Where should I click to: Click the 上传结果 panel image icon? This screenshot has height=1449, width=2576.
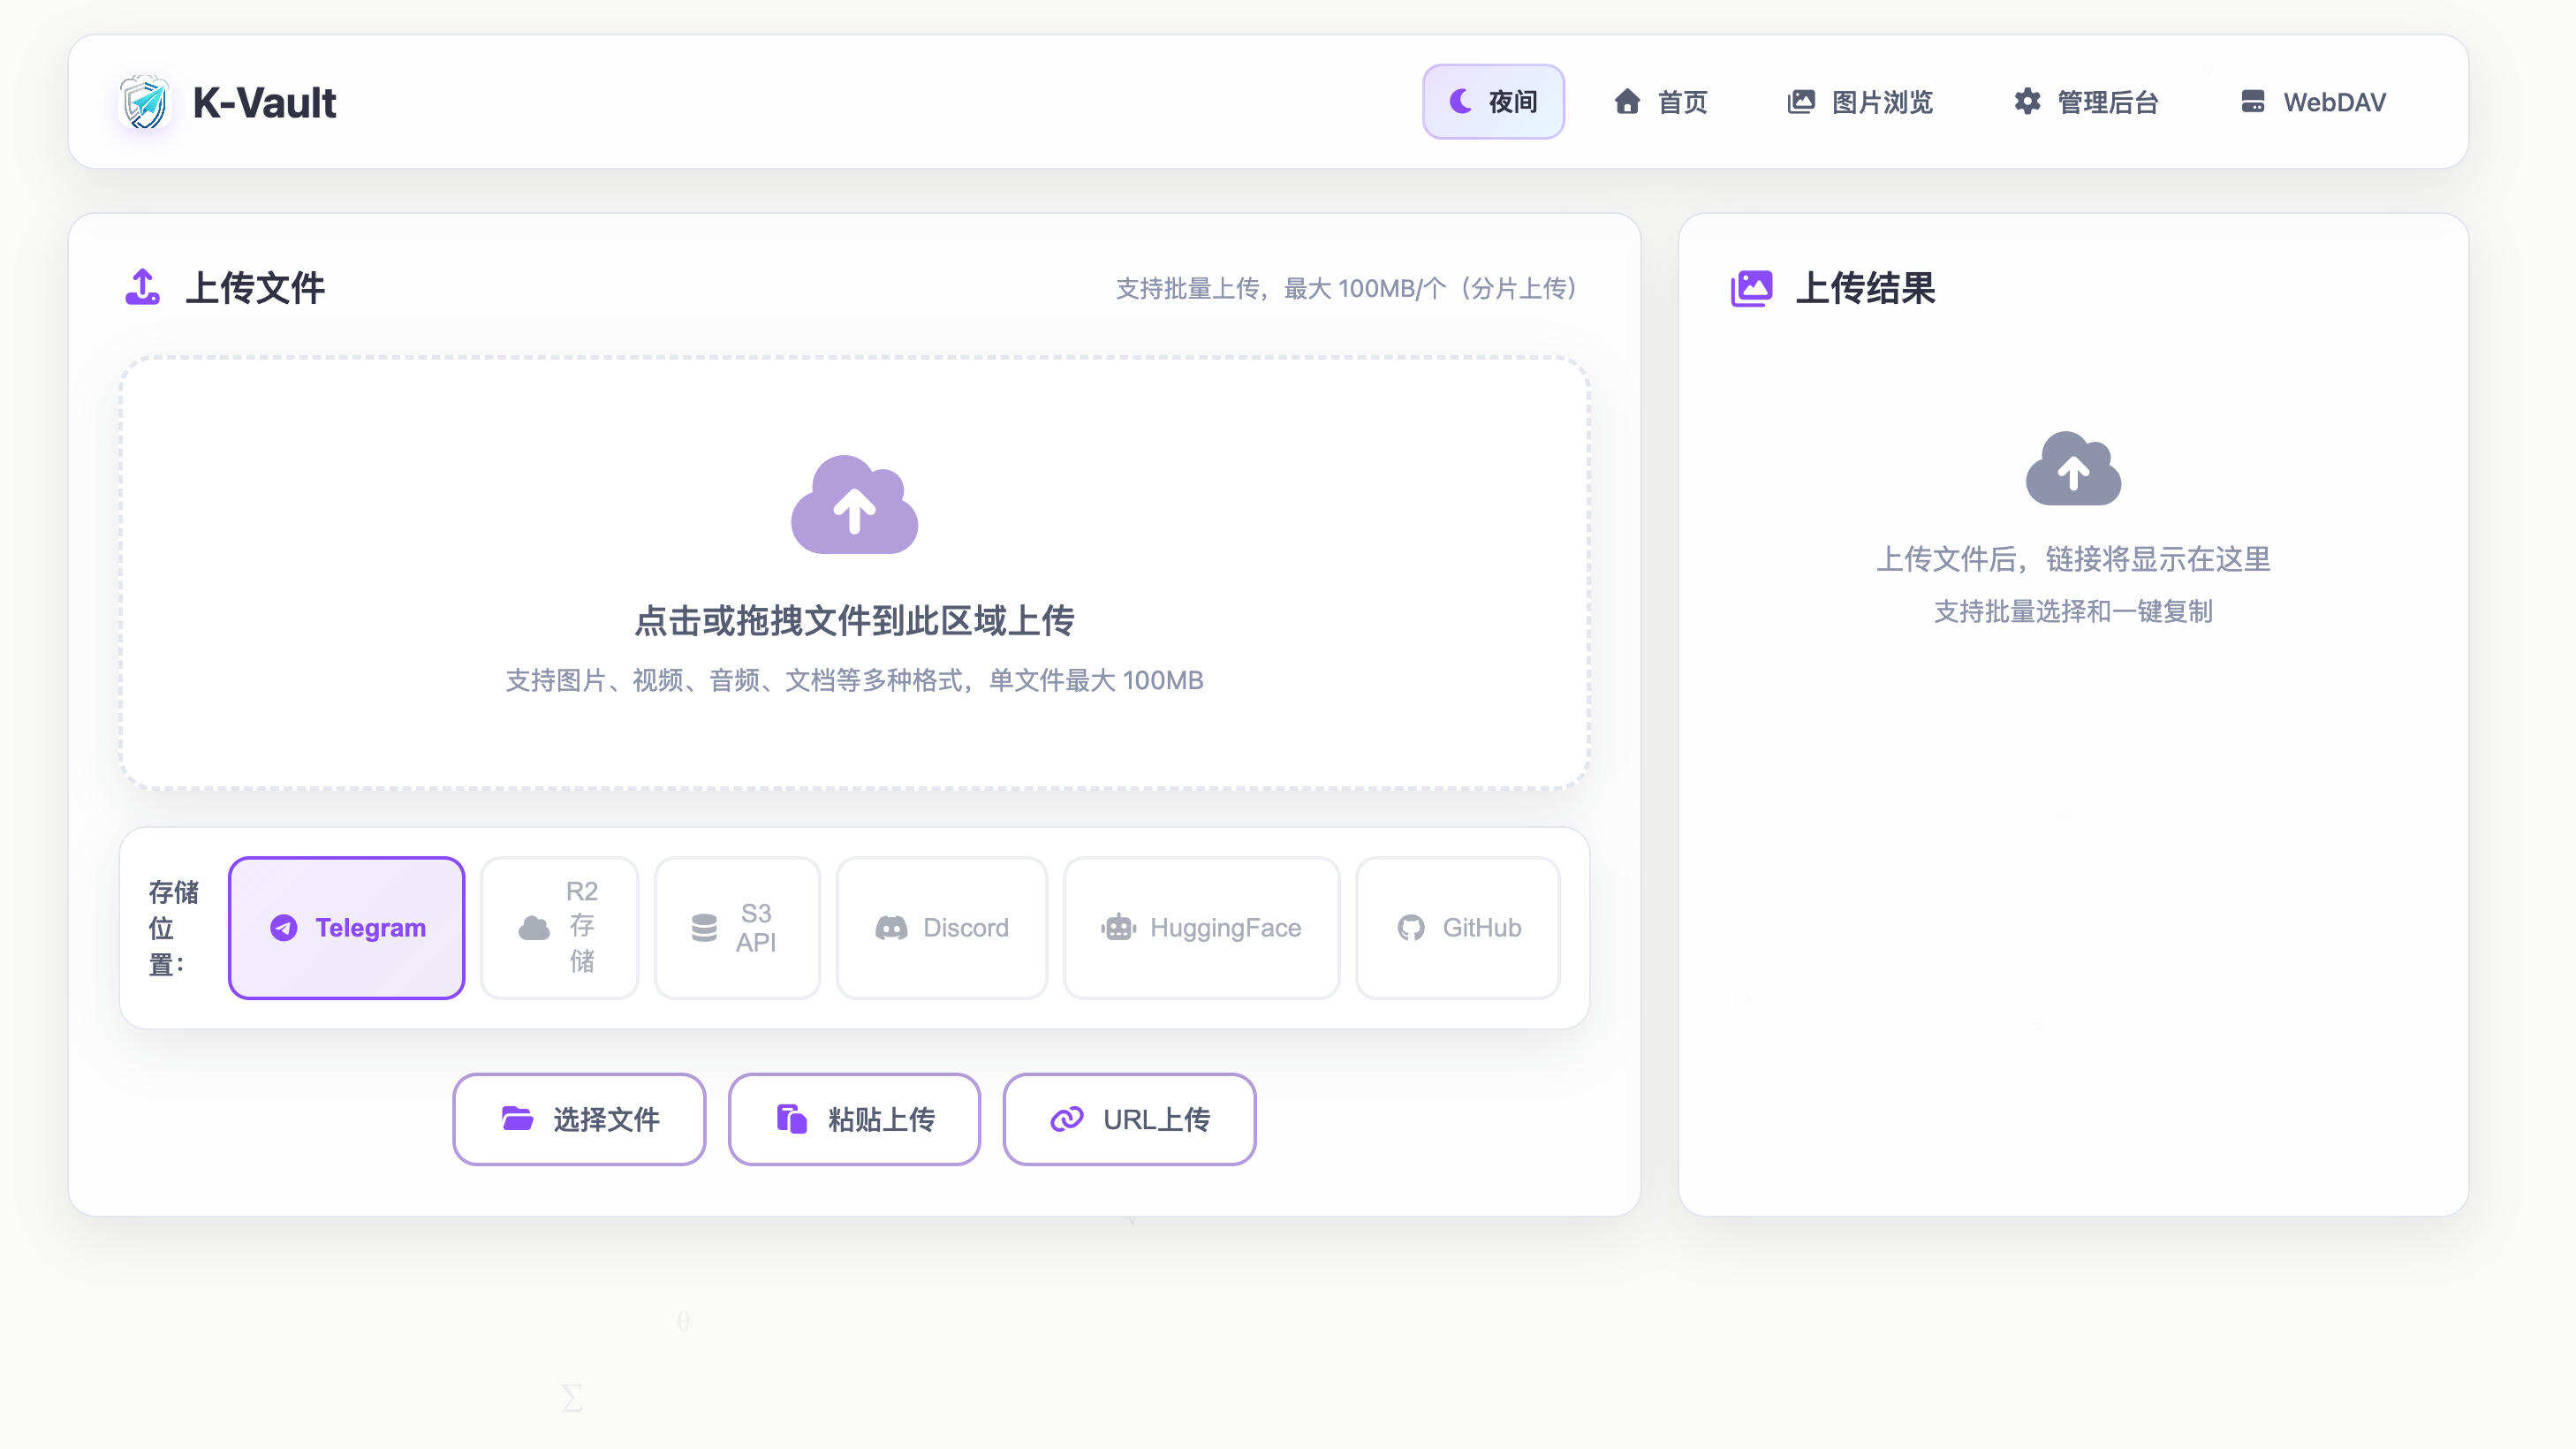coord(1753,289)
